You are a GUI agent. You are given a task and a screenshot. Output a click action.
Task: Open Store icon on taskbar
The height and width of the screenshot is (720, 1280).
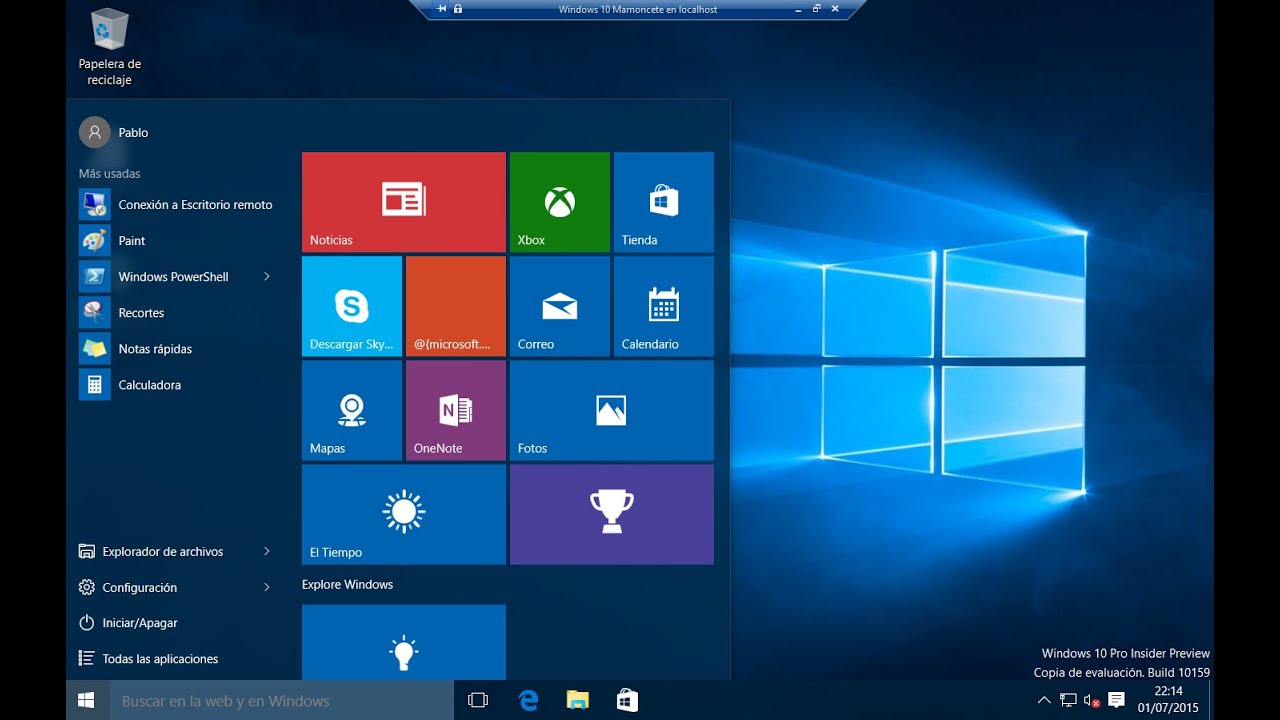pyautogui.click(x=627, y=701)
